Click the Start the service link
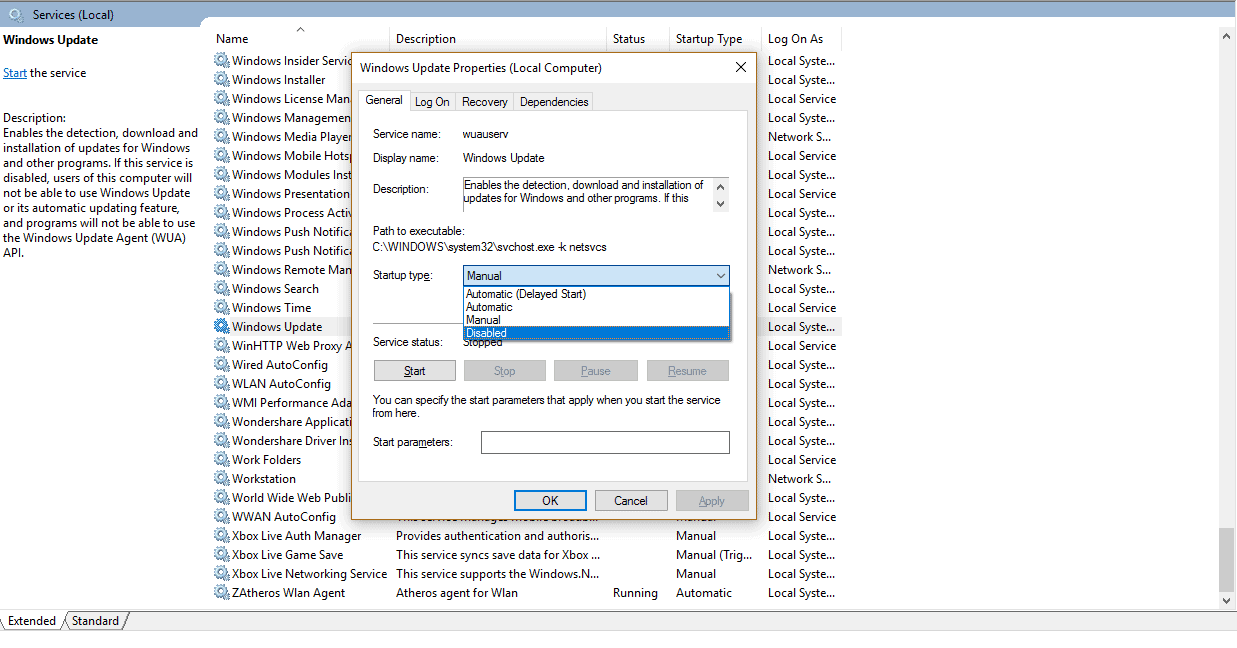Image resolution: width=1237 pixels, height=648 pixels. click(x=15, y=73)
